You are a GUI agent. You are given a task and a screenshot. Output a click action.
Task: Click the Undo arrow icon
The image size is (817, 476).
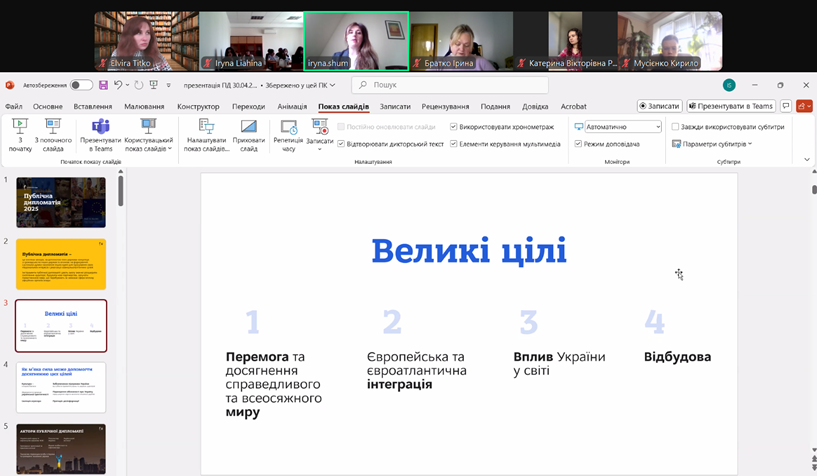119,86
